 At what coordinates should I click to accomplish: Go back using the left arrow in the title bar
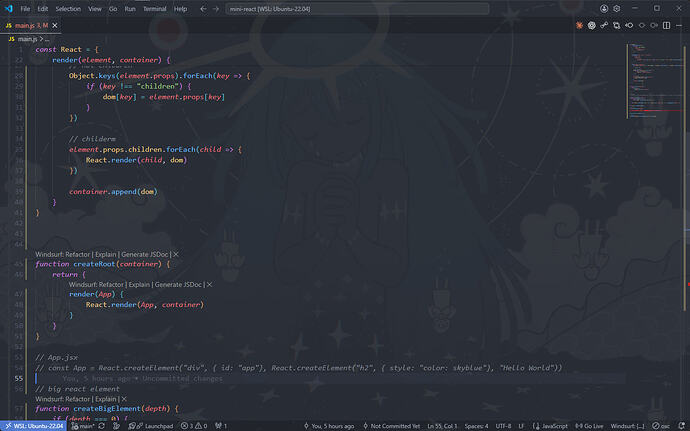(203, 9)
